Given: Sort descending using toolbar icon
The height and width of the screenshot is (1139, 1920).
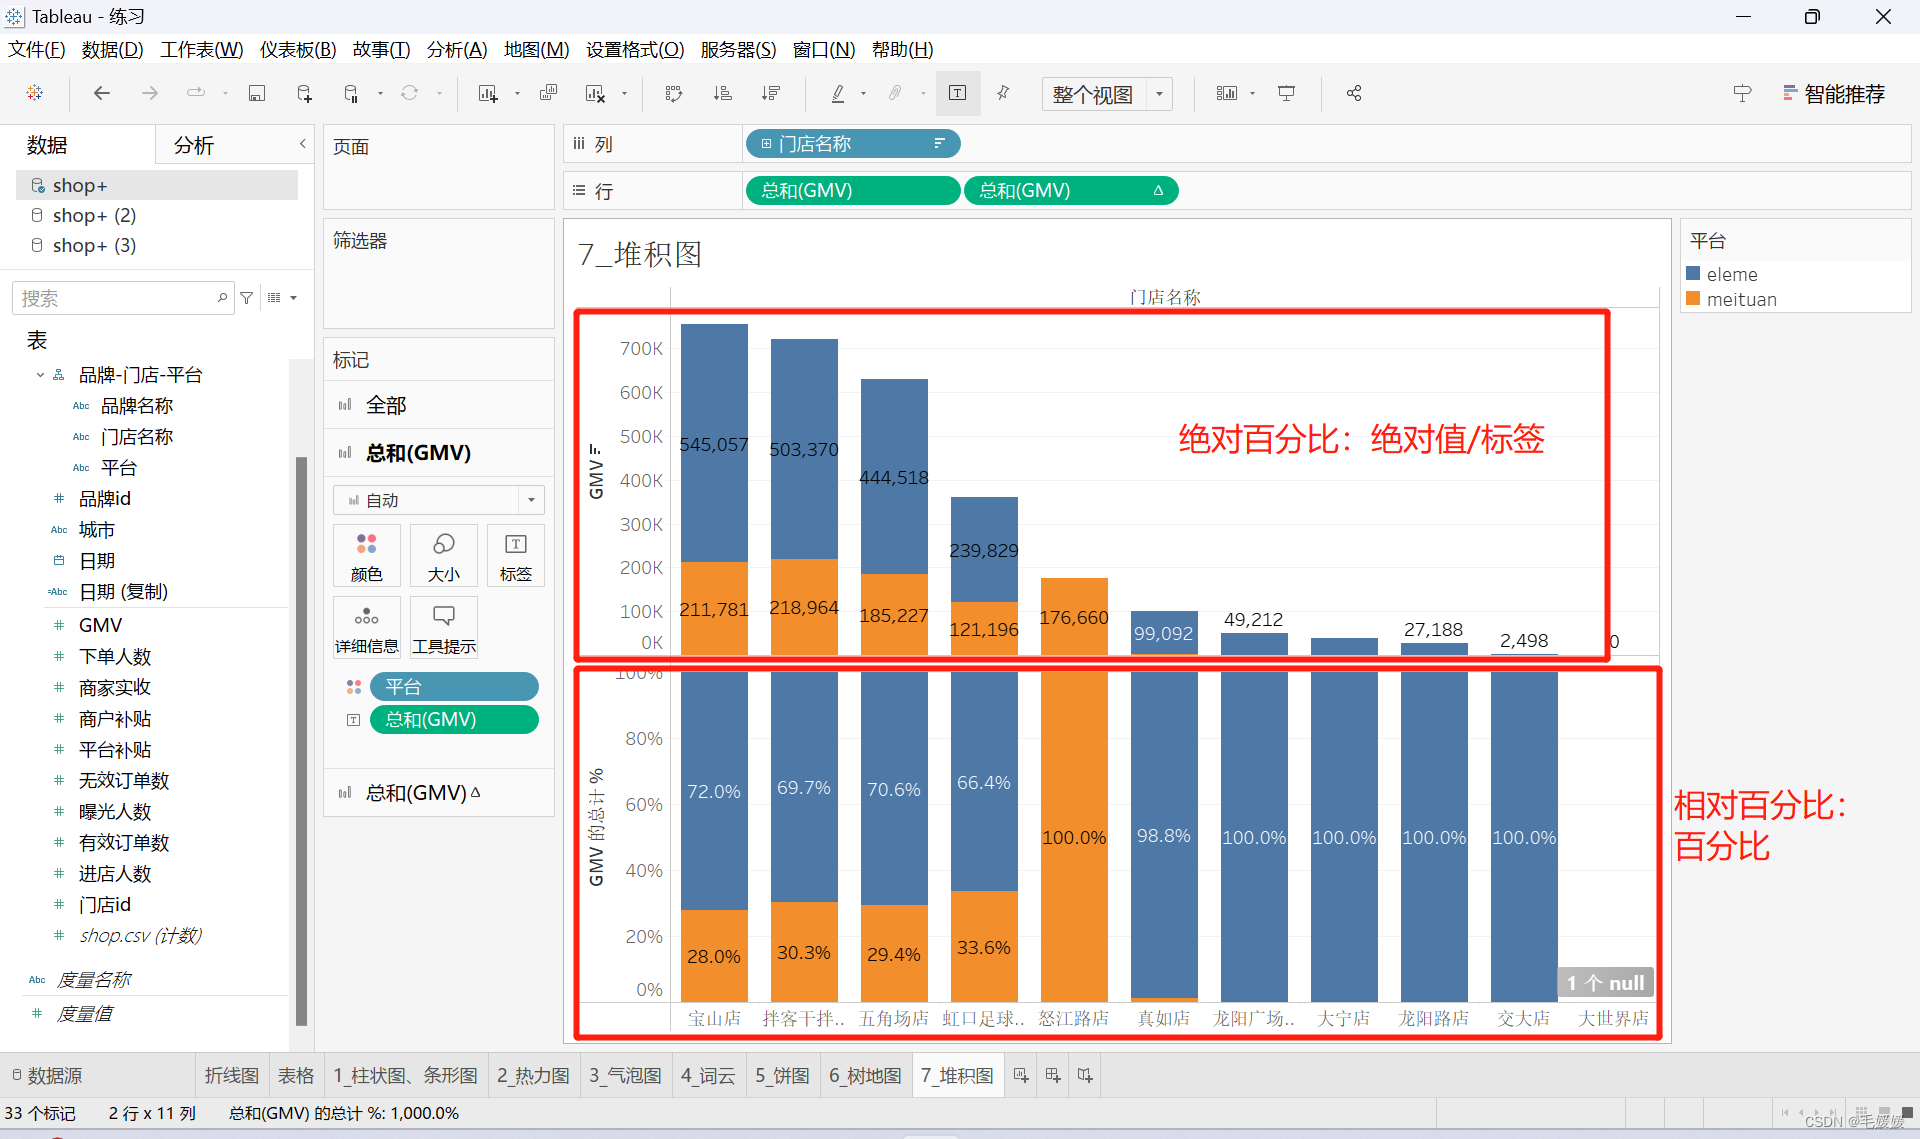Looking at the screenshot, I should (770, 93).
